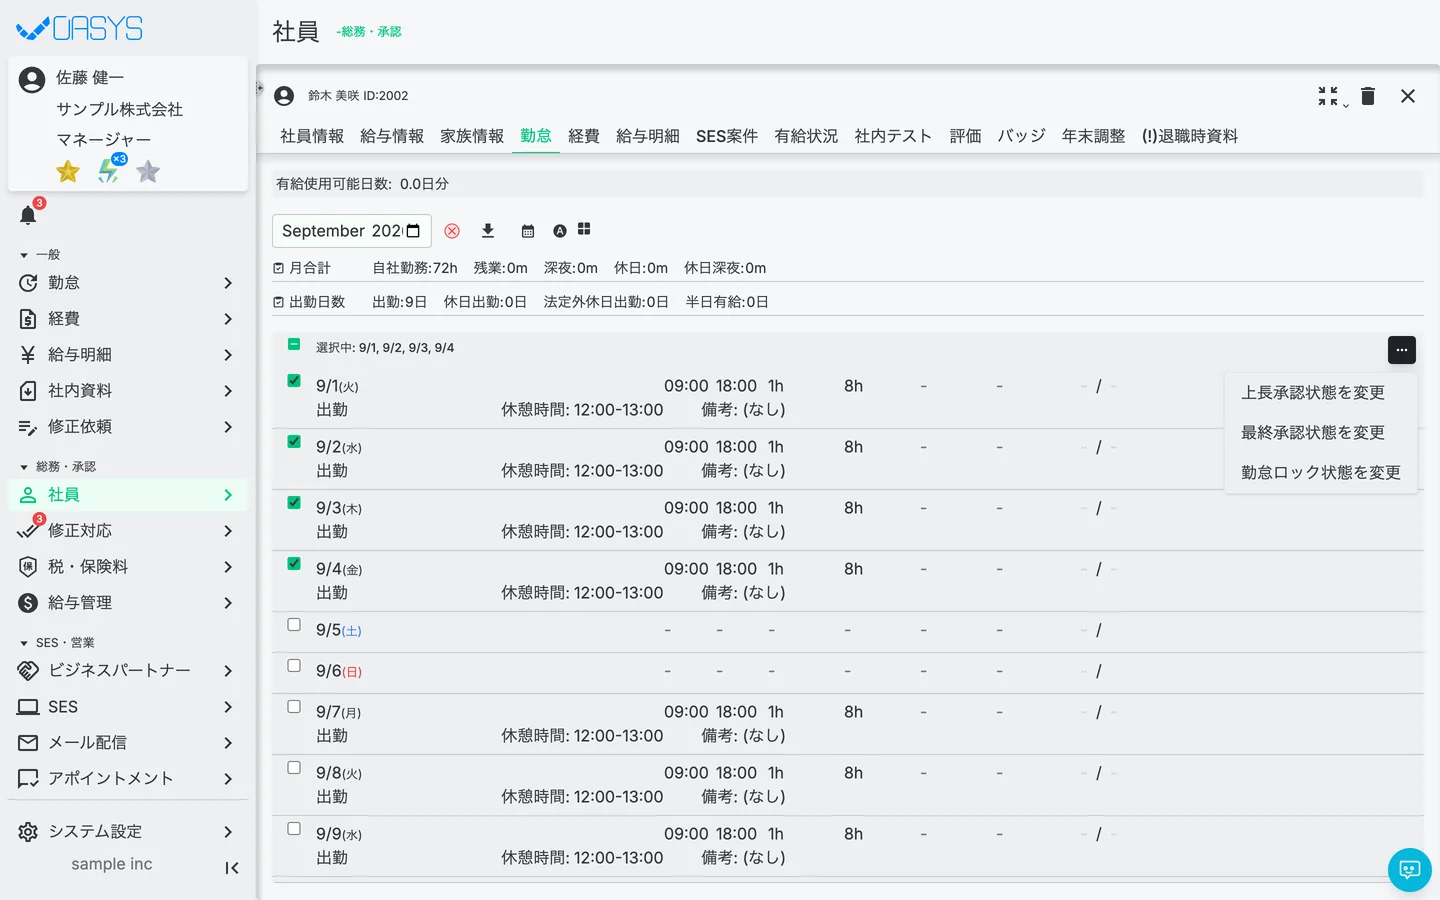Go to メール配信 in the sidebar
Screen dimensions: 1440x900
coord(128,743)
